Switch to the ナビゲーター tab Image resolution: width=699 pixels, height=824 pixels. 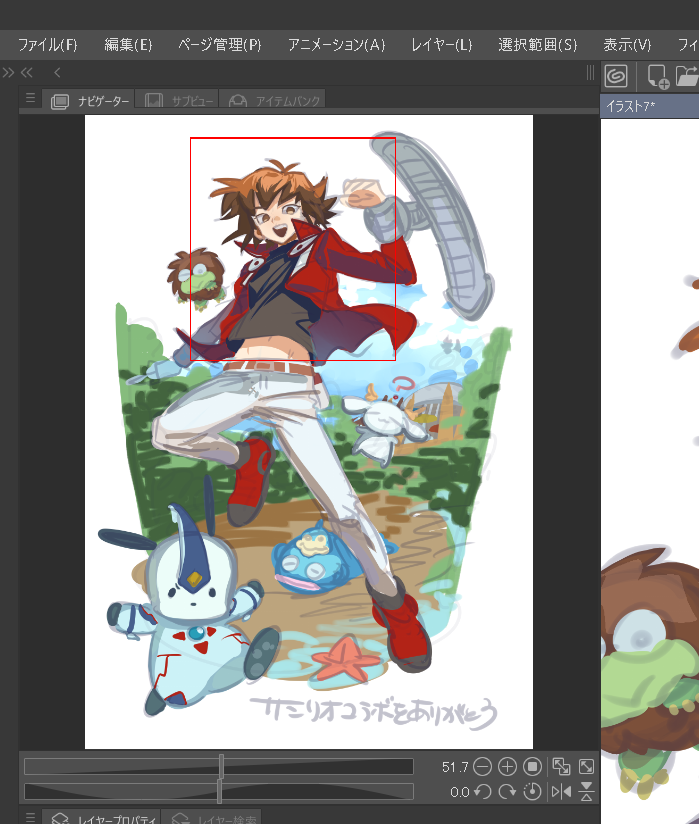(89, 100)
